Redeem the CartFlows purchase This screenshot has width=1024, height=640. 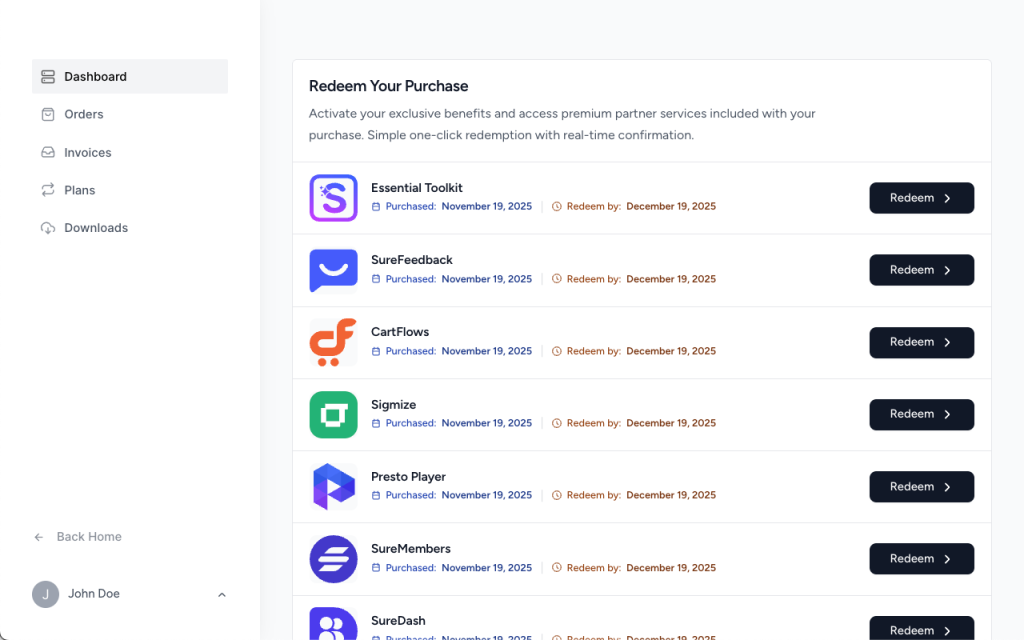[921, 342]
